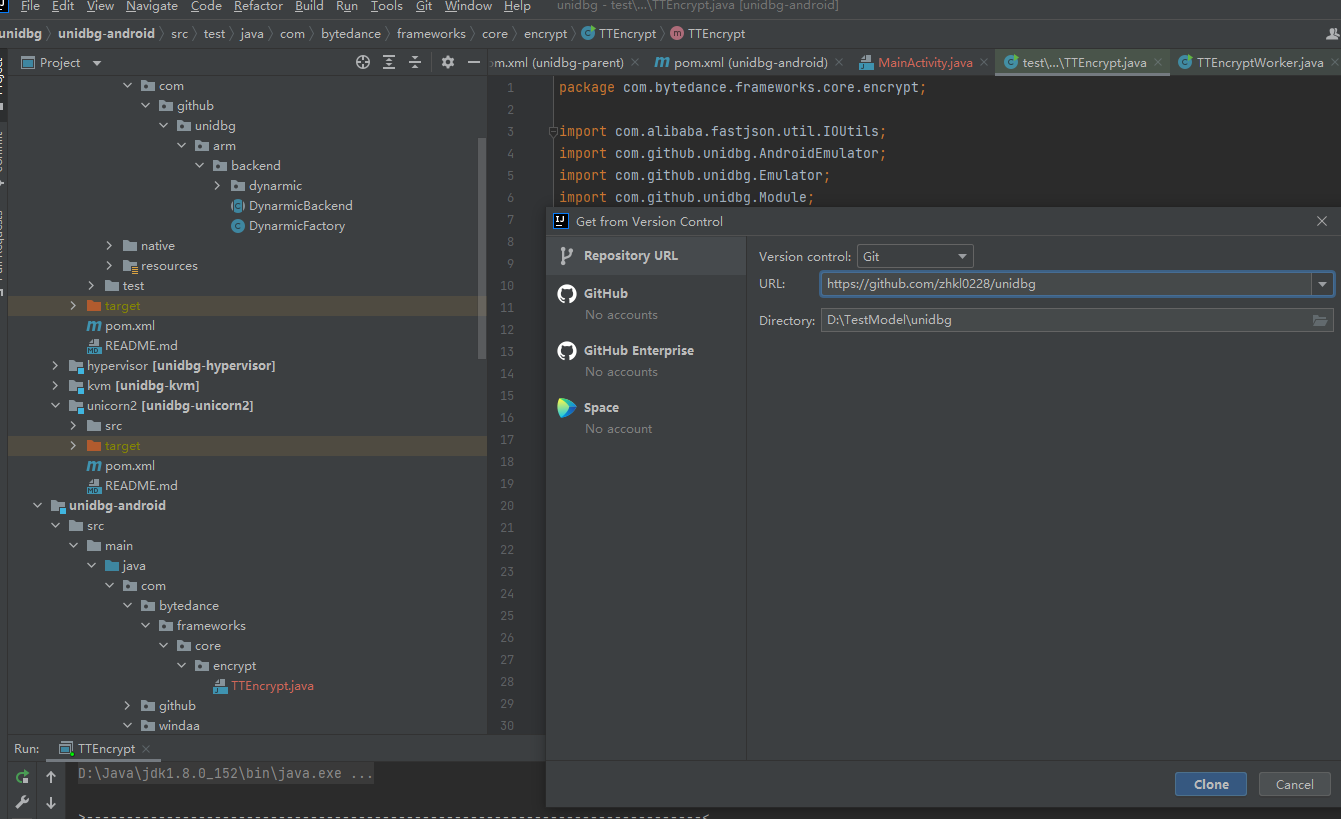
Task: Collapse all nodes in Project panel
Action: [415, 62]
